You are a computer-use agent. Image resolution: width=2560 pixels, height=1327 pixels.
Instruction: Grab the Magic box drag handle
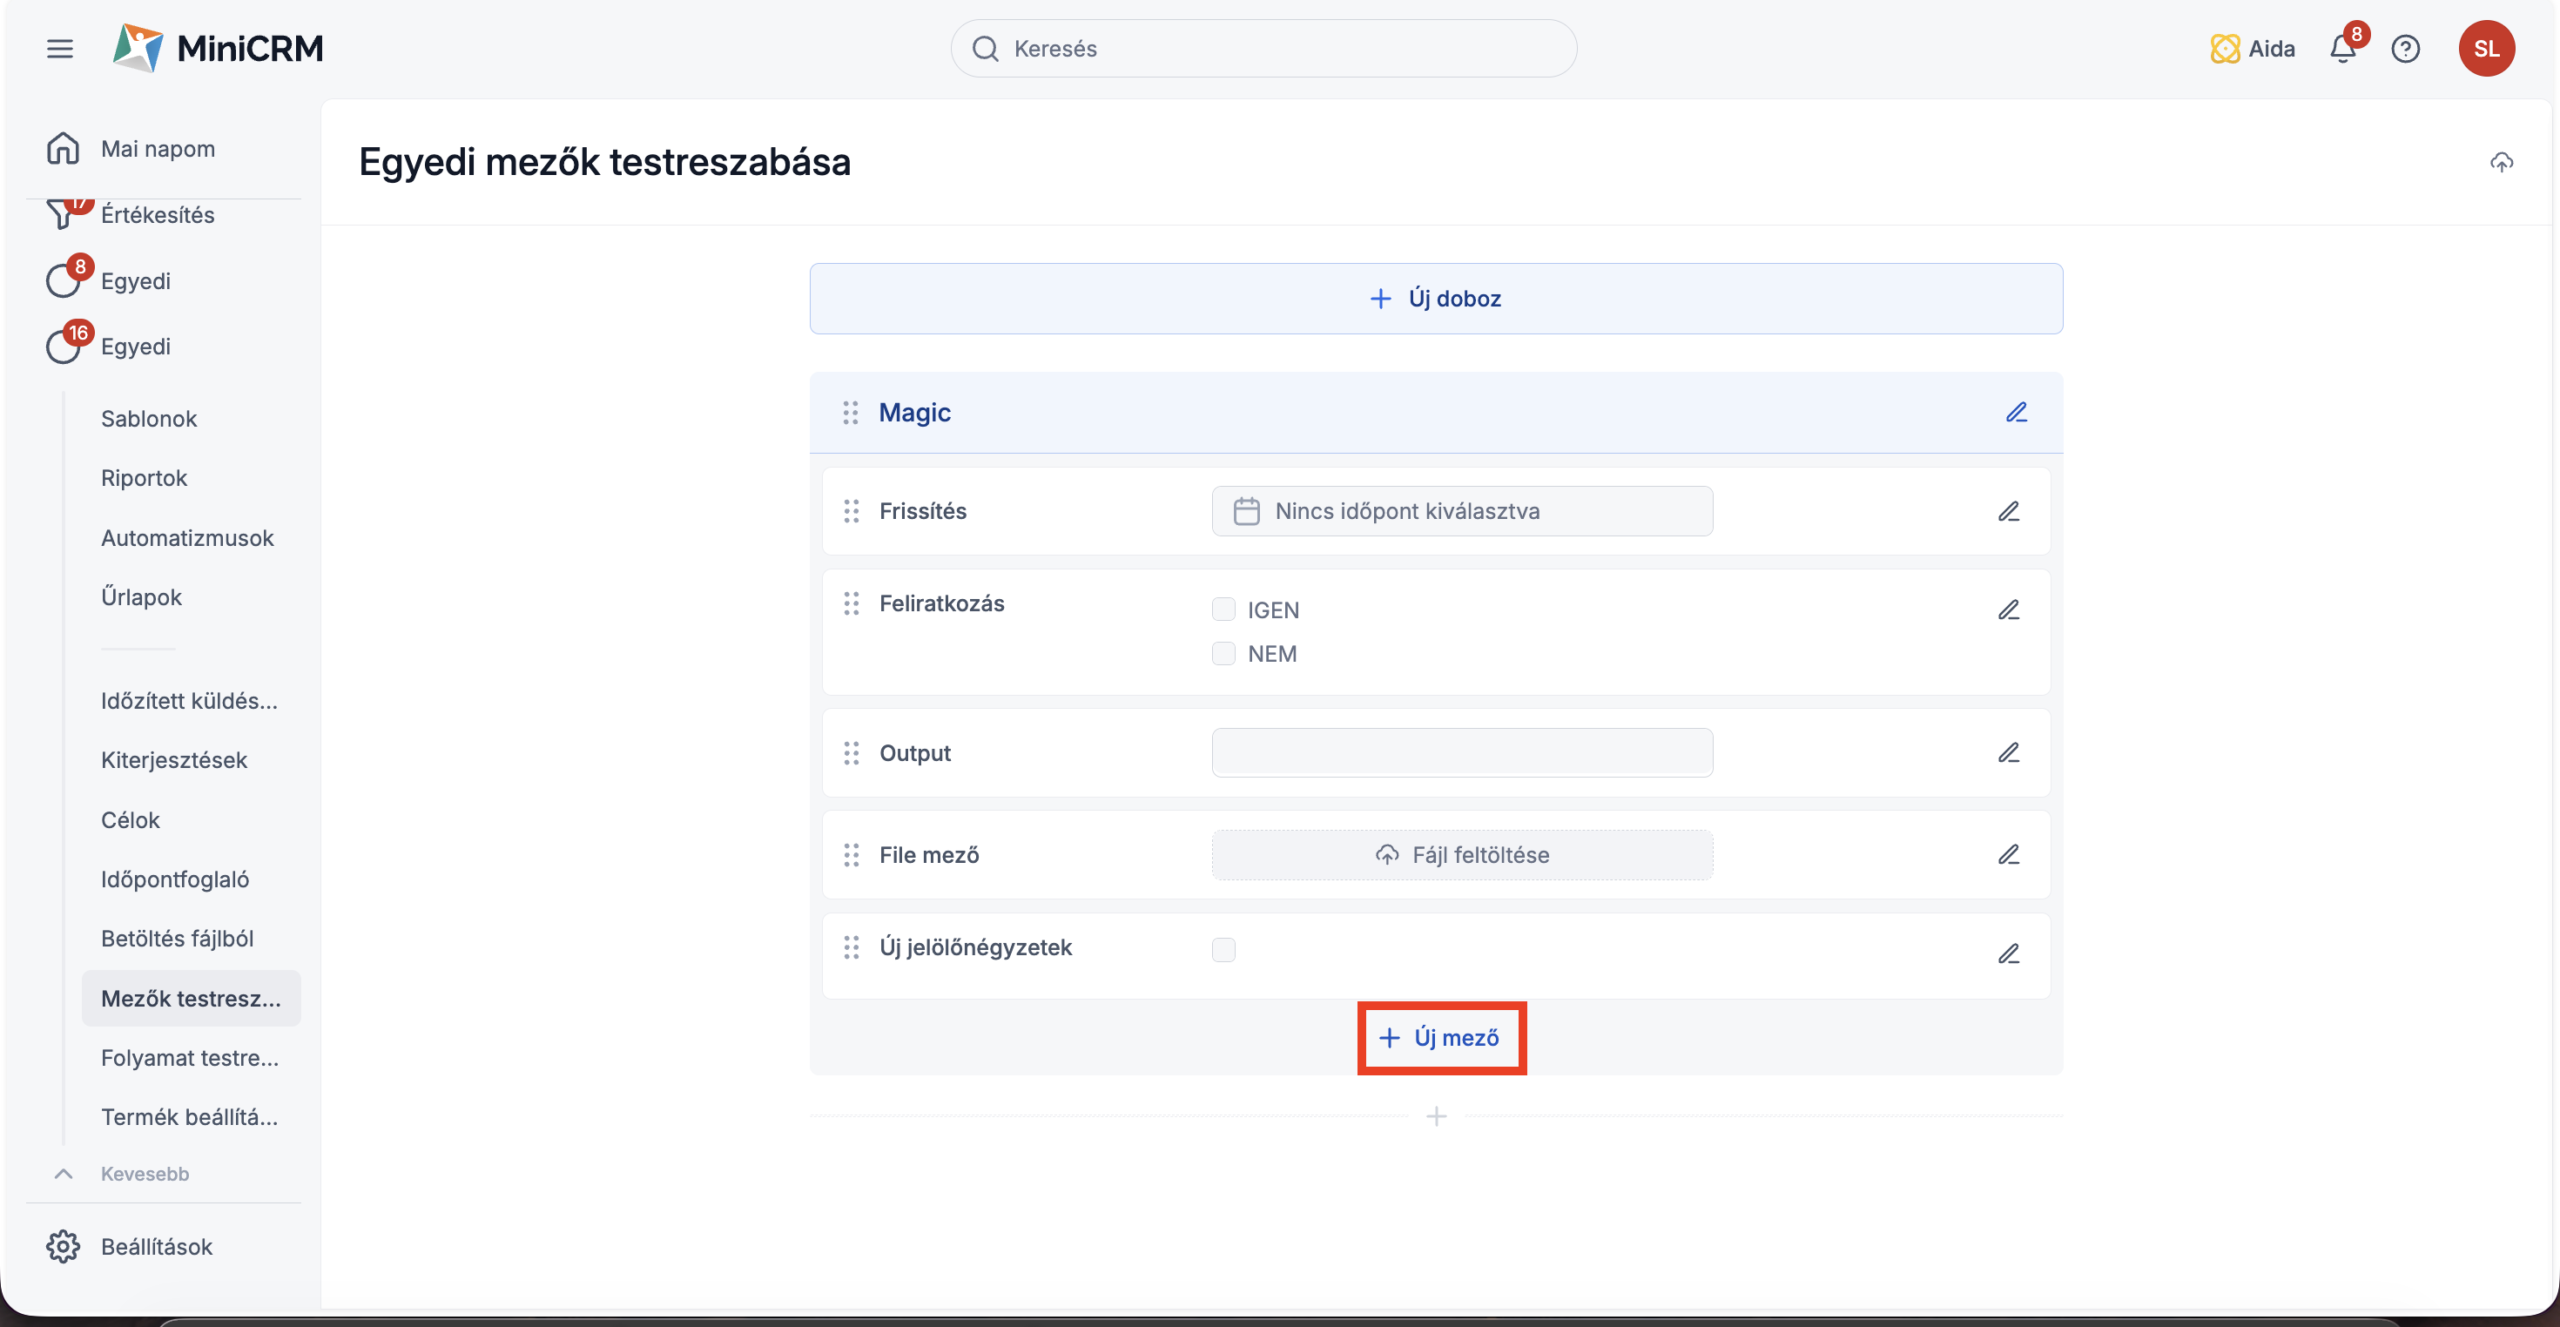pyautogui.click(x=850, y=412)
